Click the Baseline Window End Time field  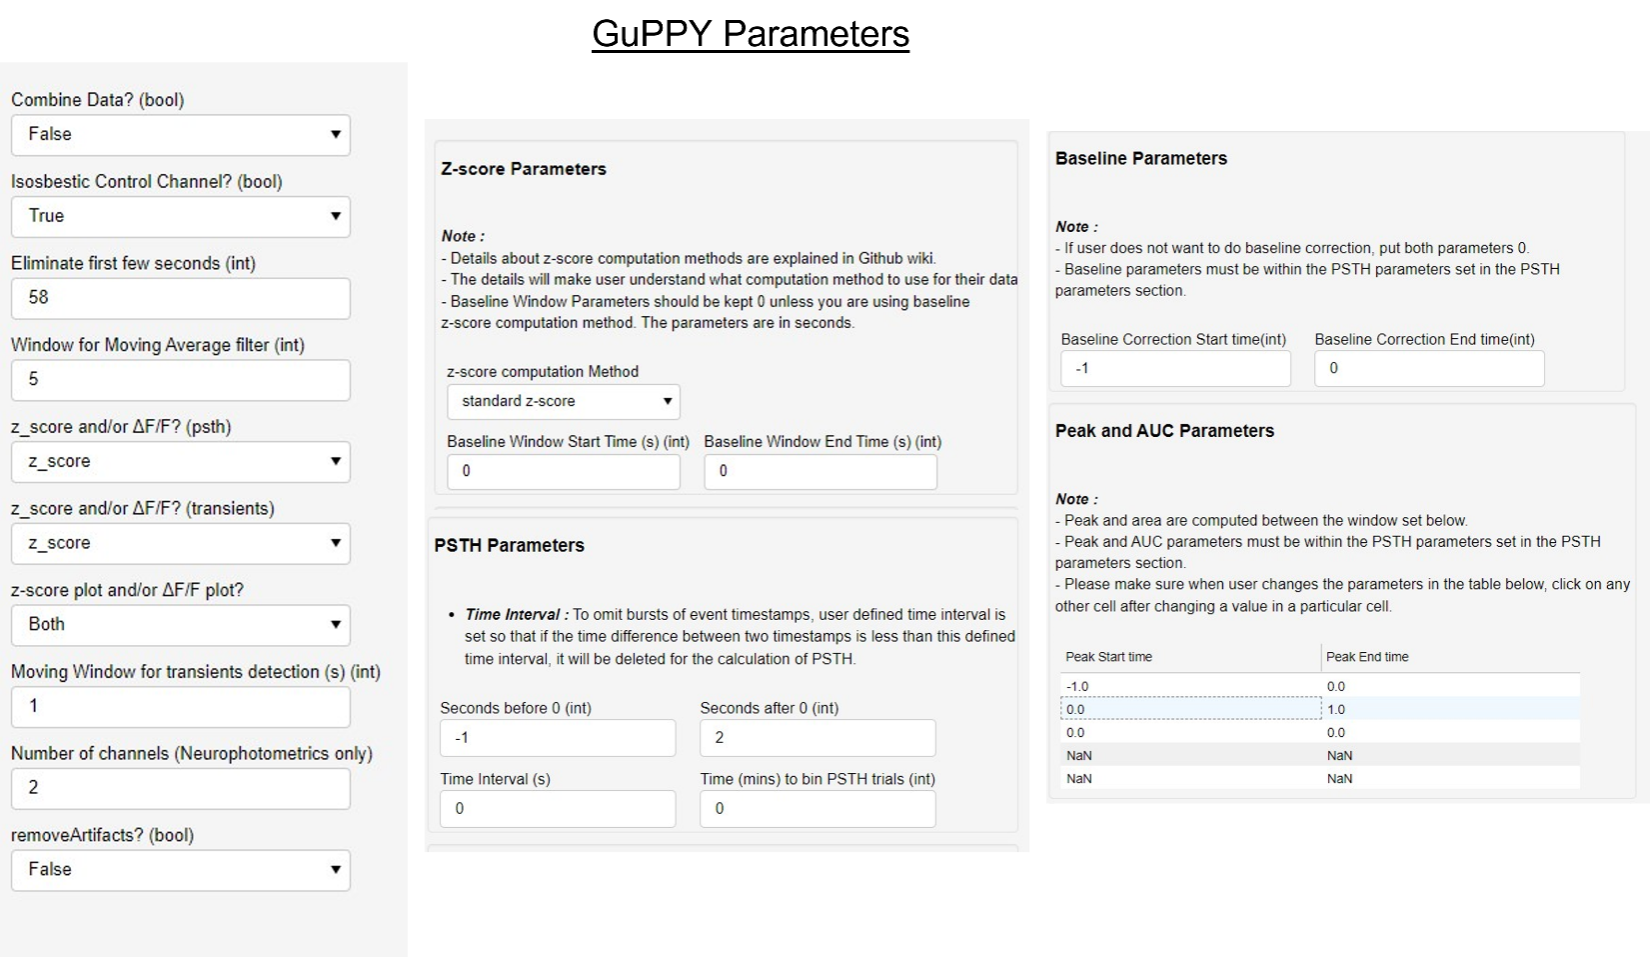click(820, 471)
